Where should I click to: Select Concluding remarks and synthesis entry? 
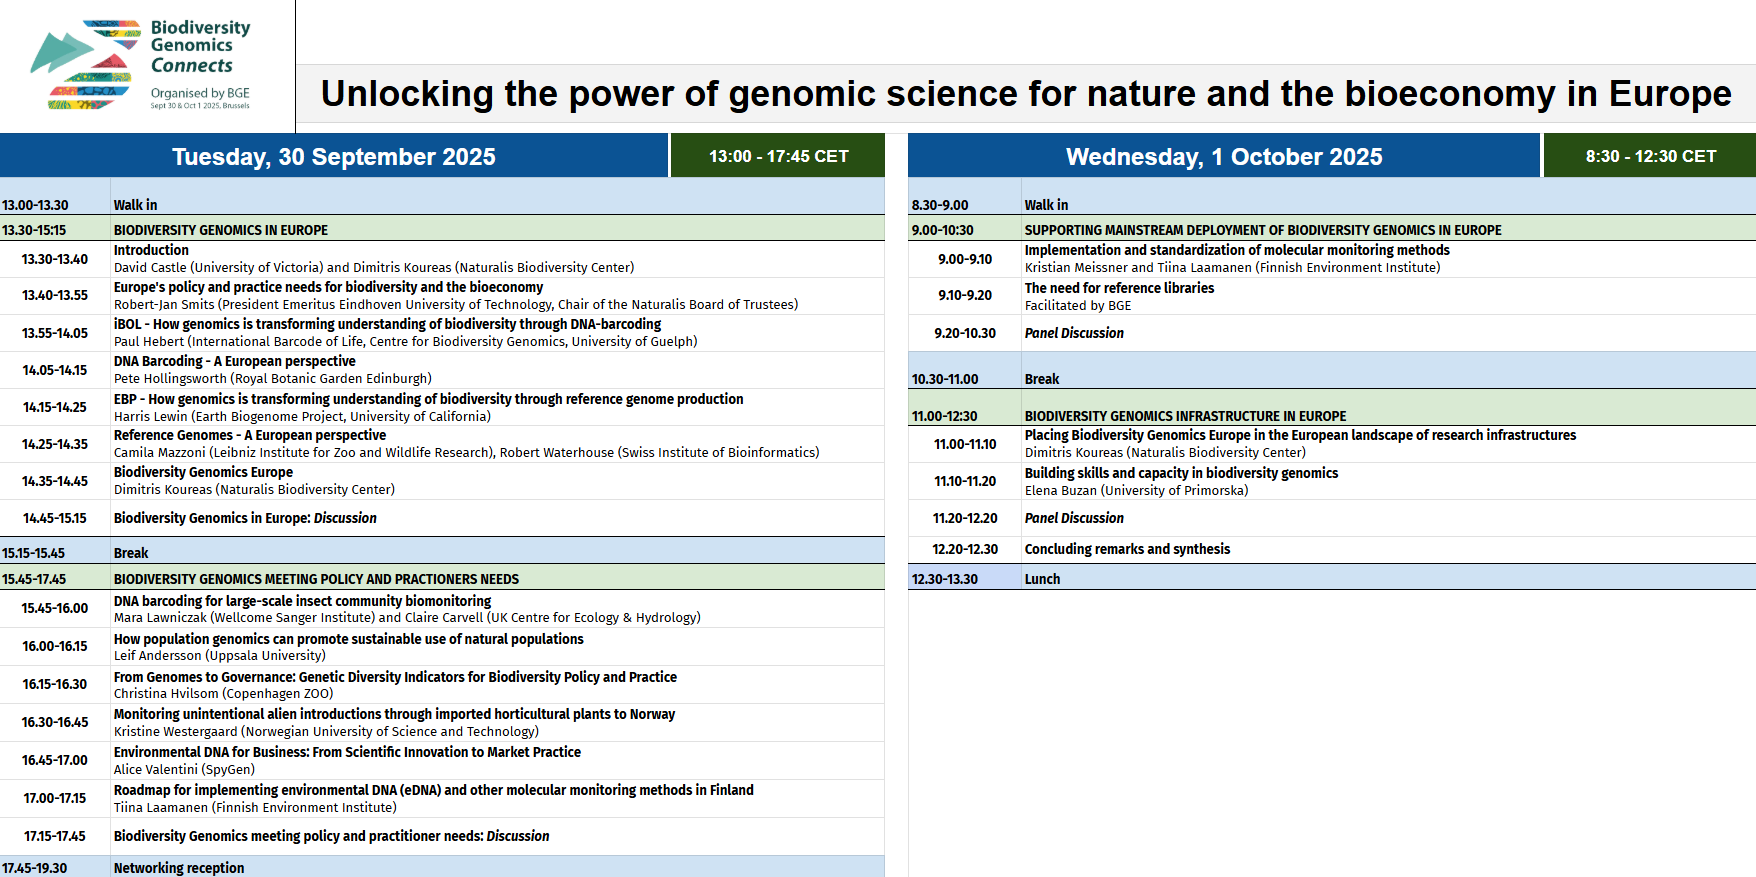pyautogui.click(x=1332, y=549)
